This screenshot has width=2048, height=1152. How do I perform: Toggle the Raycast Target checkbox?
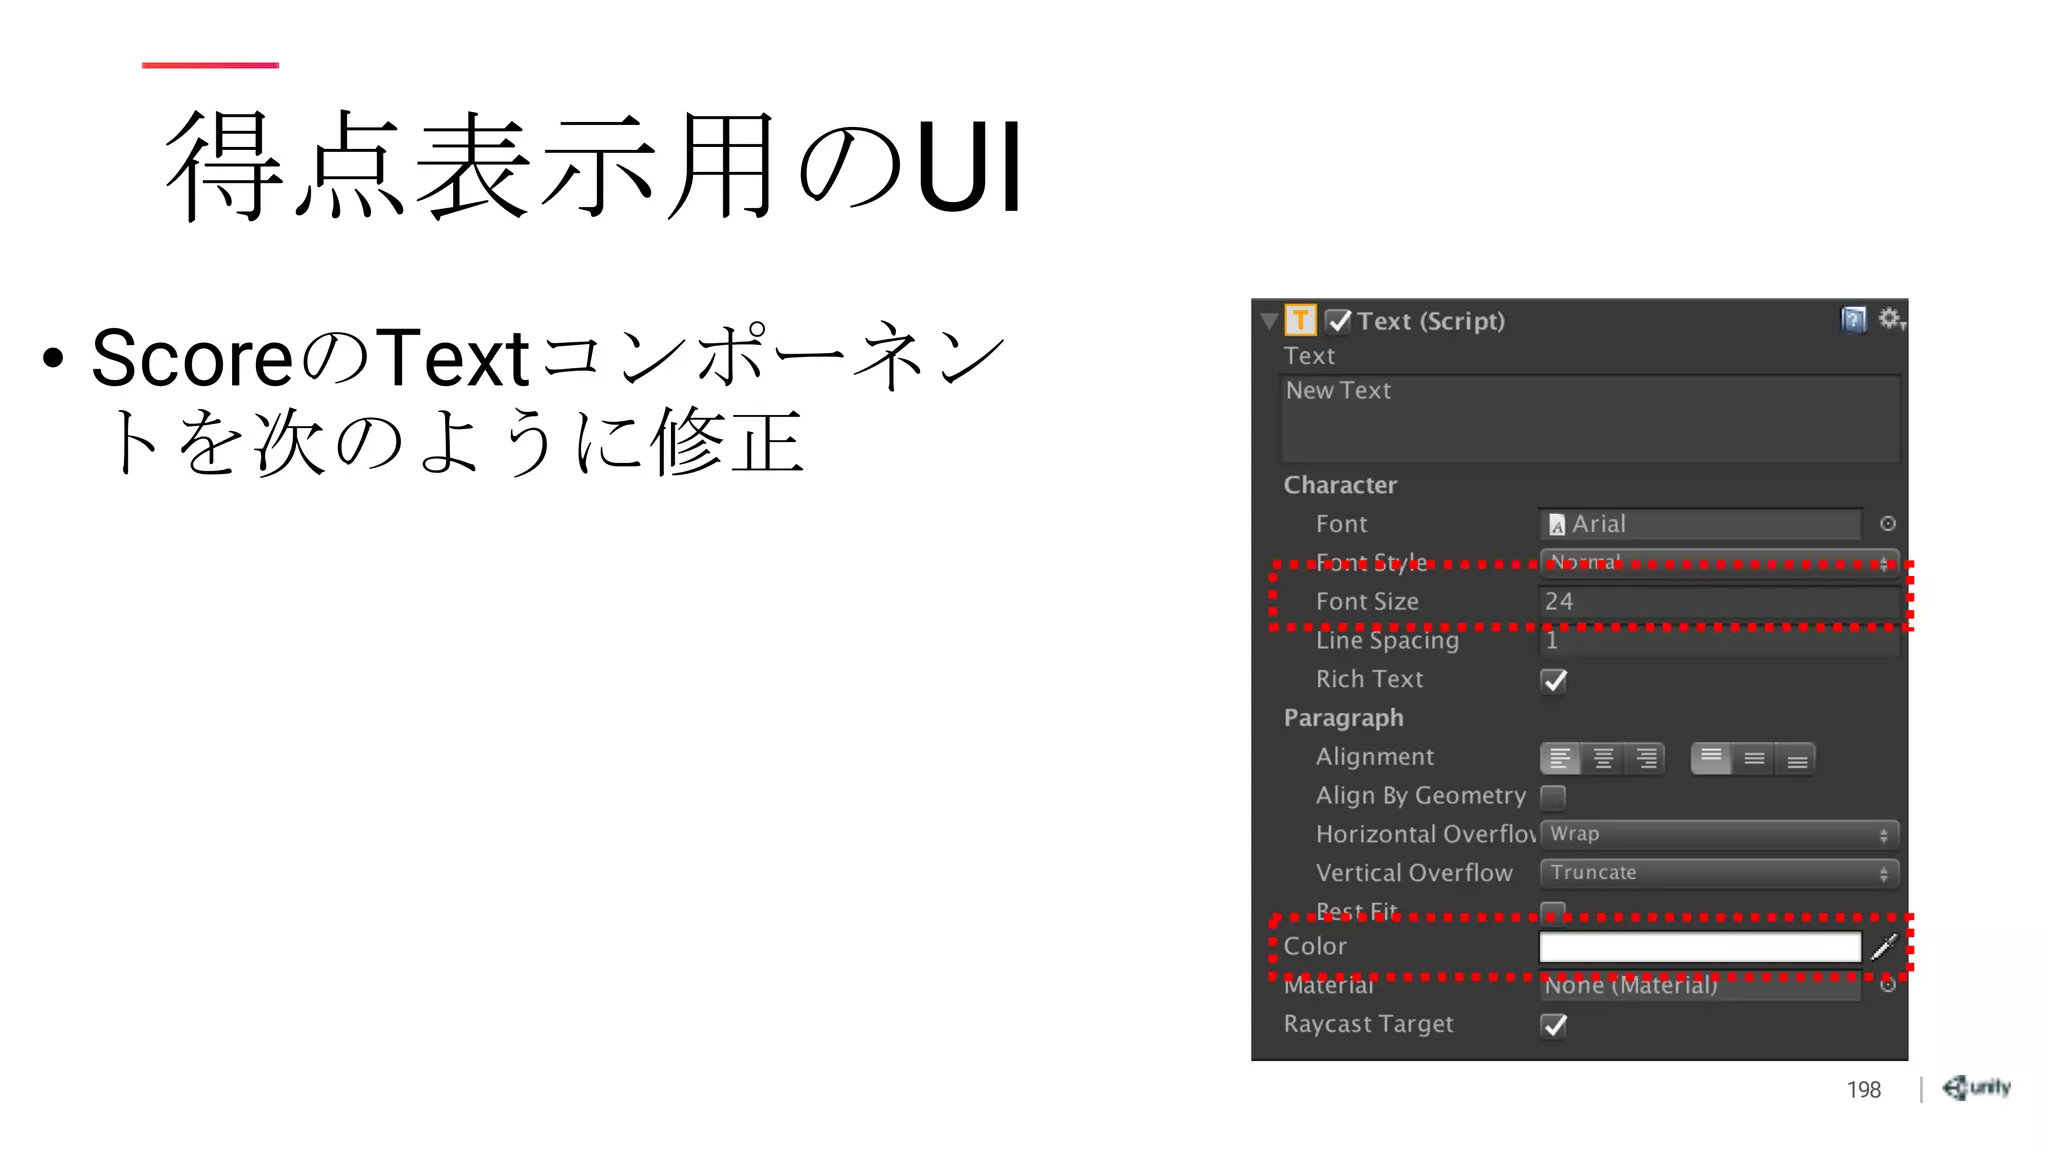pyautogui.click(x=1554, y=1025)
